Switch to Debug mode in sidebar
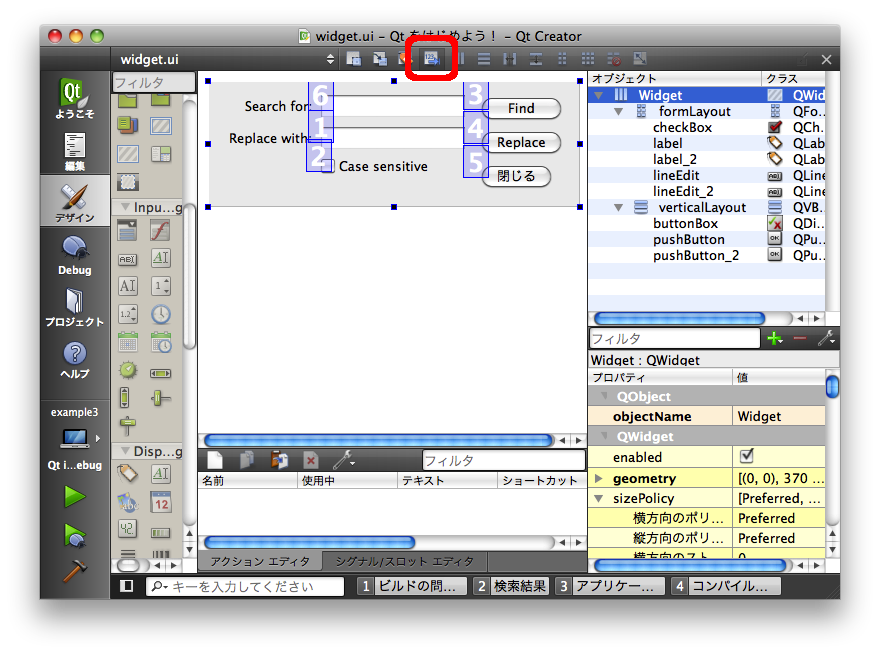 75,255
